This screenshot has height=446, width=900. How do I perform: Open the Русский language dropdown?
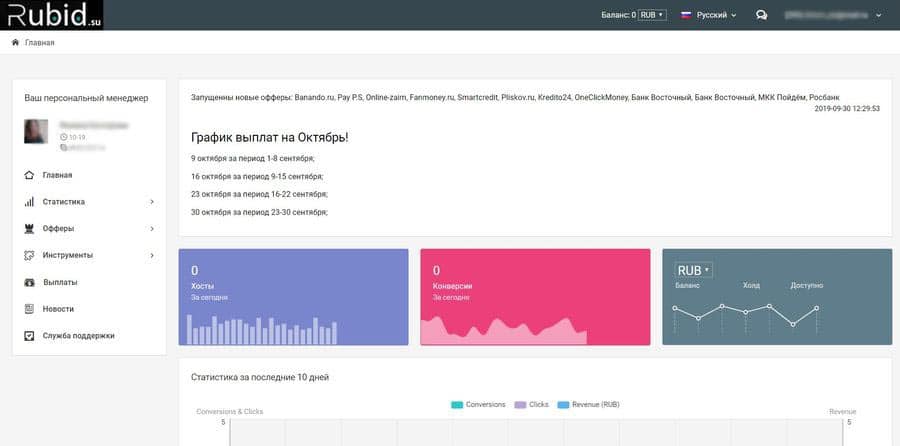[x=709, y=15]
